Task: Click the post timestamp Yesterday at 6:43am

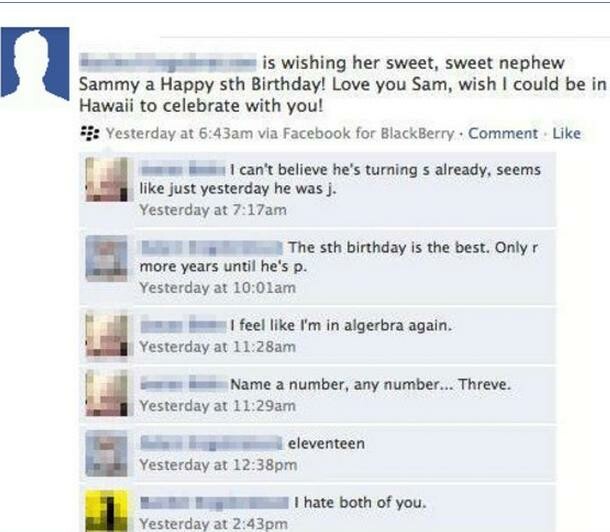Action: pos(179,133)
